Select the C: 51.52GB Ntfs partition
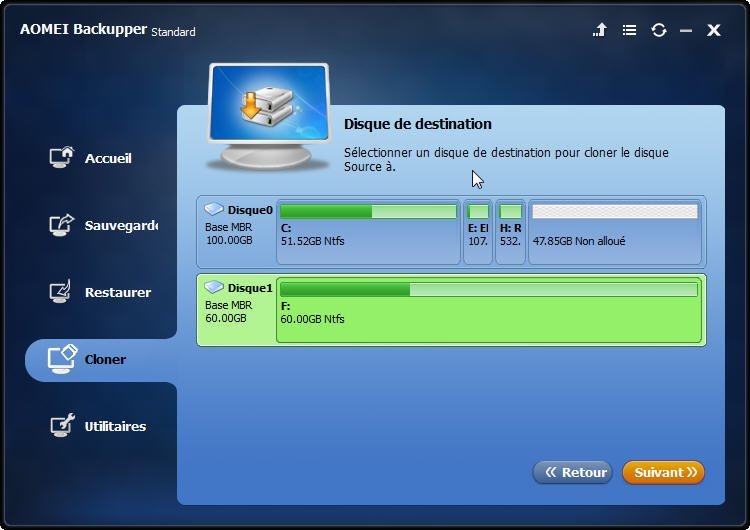The image size is (750, 530). point(368,232)
